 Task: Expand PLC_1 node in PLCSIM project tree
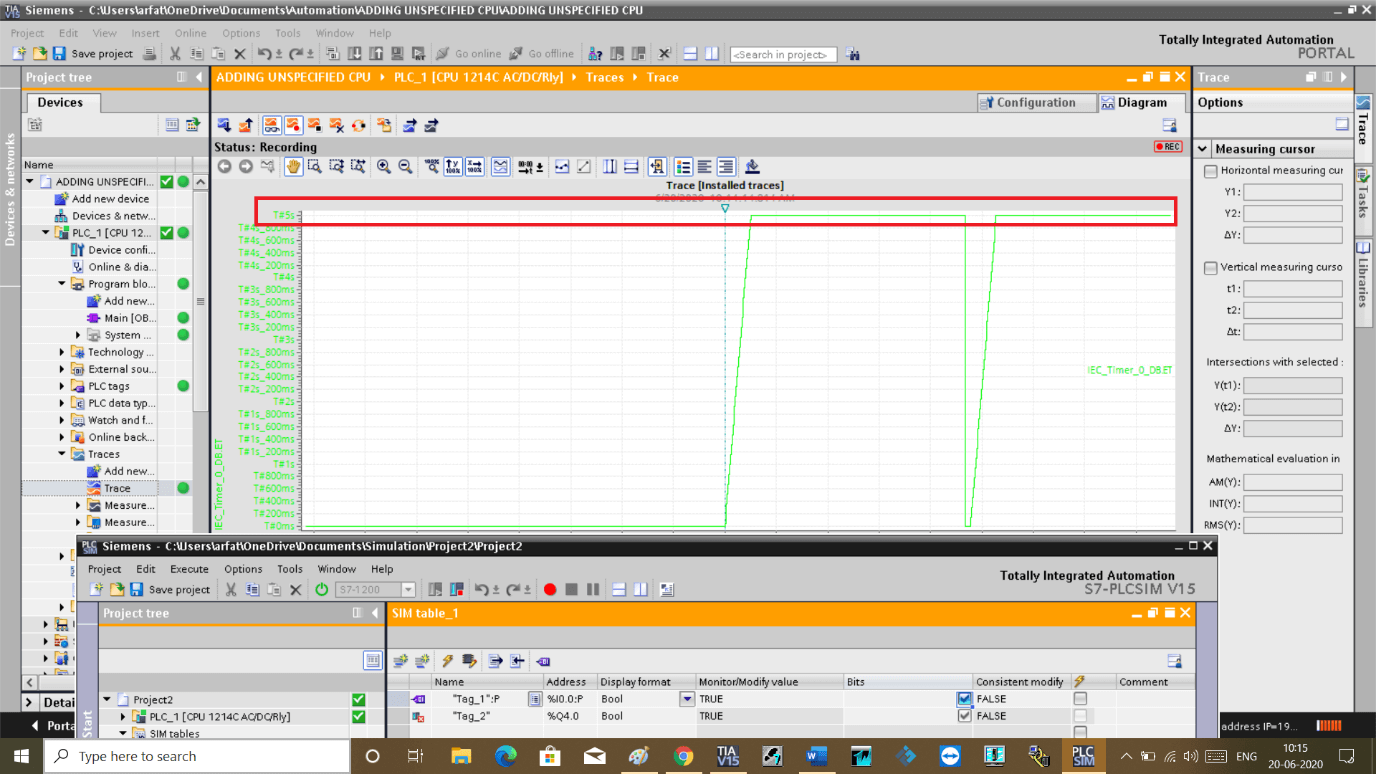124,717
